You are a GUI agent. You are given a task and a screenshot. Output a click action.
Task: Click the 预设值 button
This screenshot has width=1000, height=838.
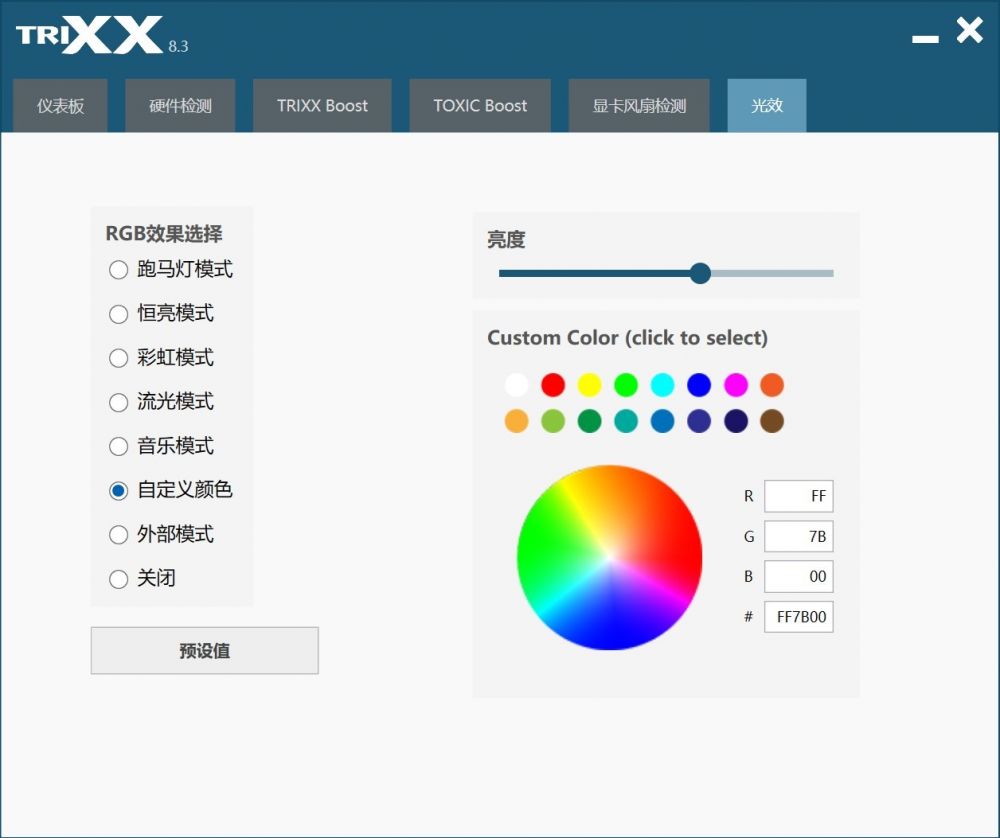click(205, 651)
